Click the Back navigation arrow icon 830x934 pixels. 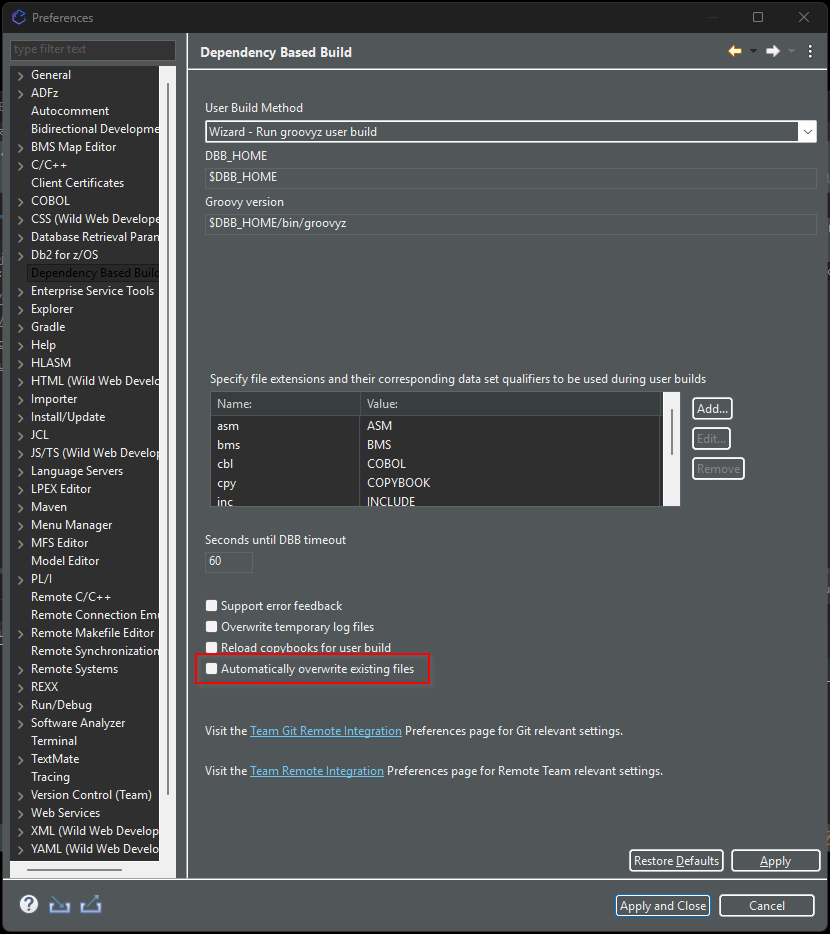[735, 51]
